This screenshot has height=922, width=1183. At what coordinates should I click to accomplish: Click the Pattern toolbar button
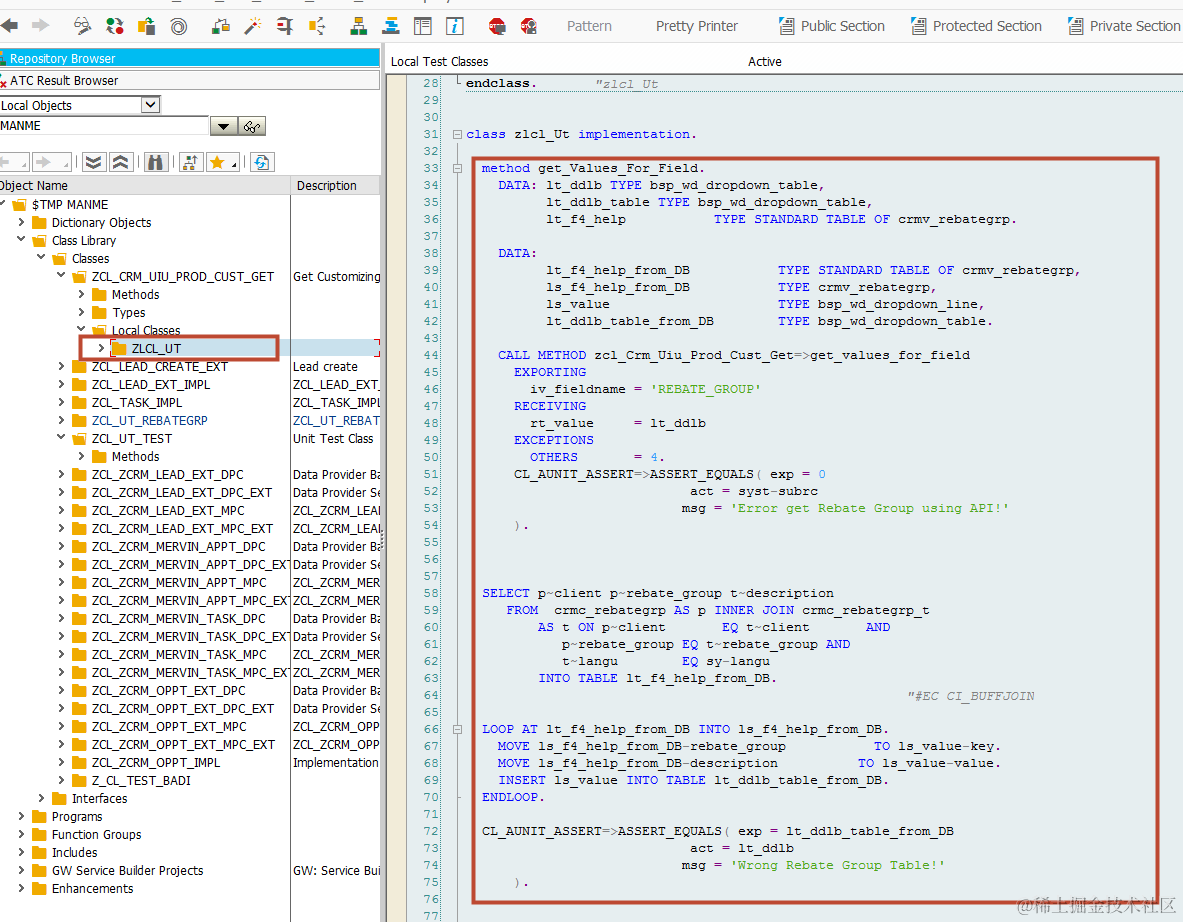coord(589,26)
